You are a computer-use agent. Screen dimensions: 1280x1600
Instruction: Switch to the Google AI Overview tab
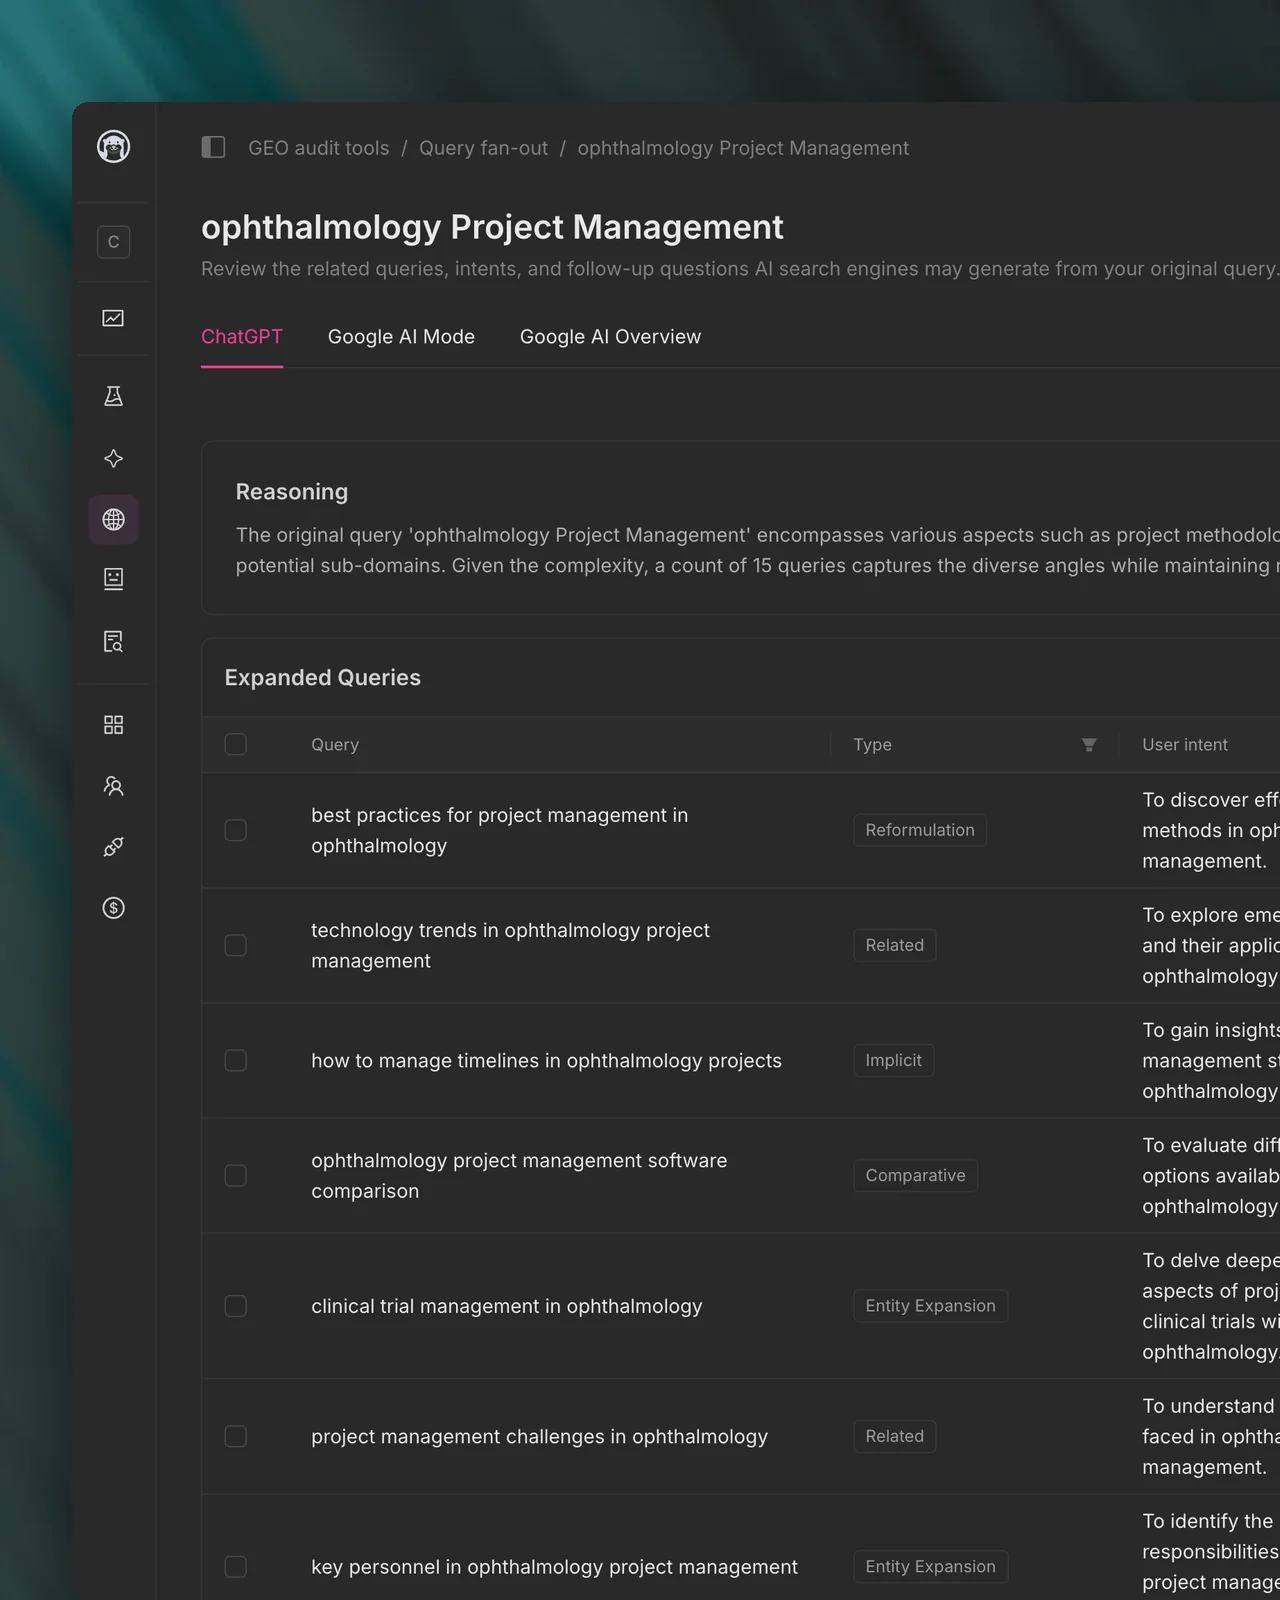[610, 337]
